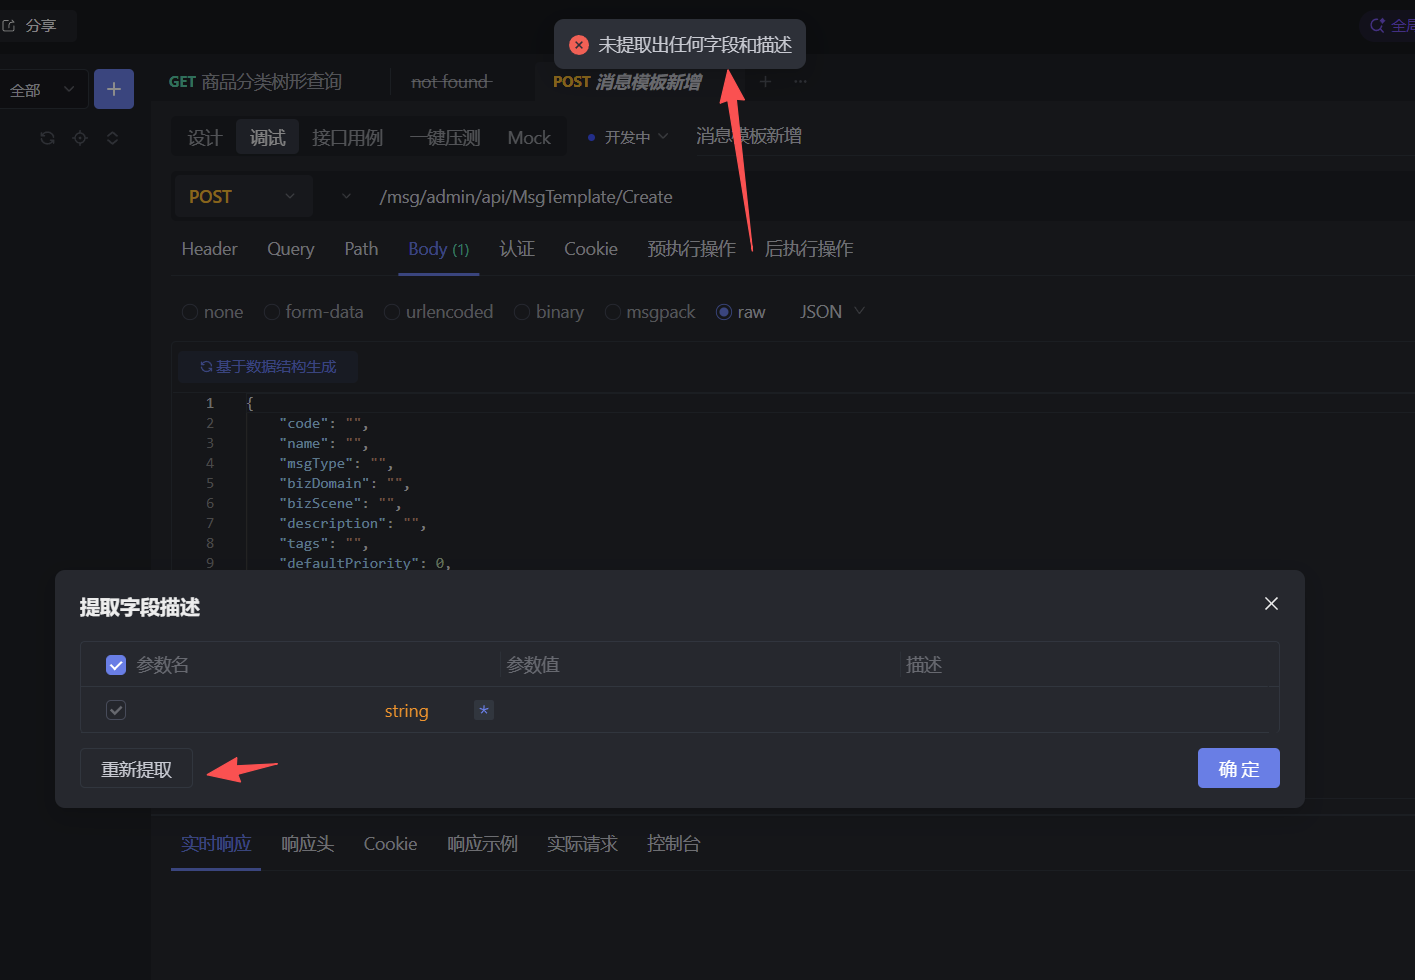Open the response Cookie tab at bottom

tap(390, 844)
